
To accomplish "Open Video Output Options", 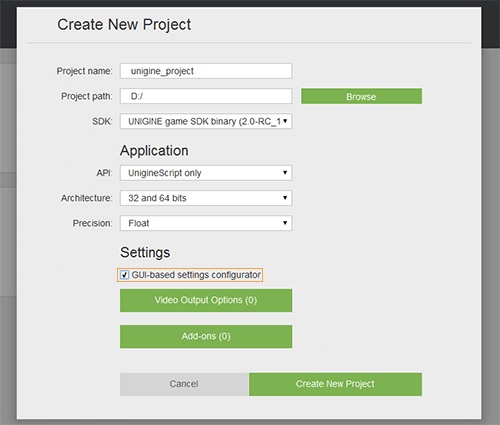I will [x=206, y=300].
